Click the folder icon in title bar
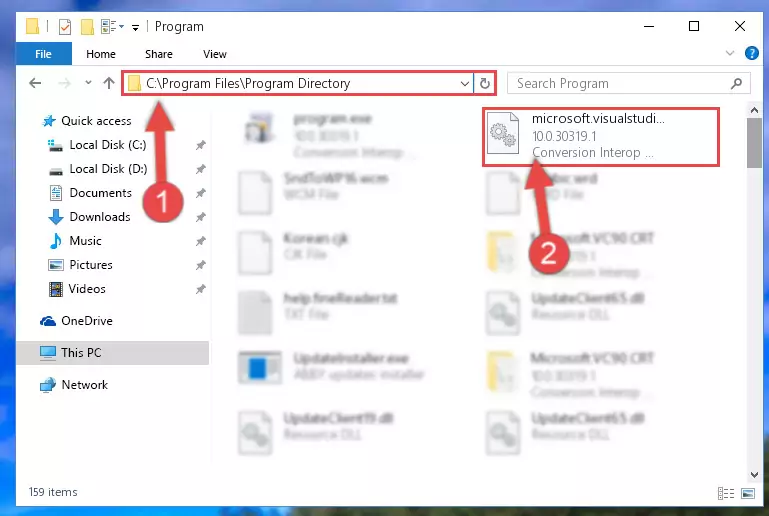Image resolution: width=769 pixels, height=516 pixels. [32, 26]
